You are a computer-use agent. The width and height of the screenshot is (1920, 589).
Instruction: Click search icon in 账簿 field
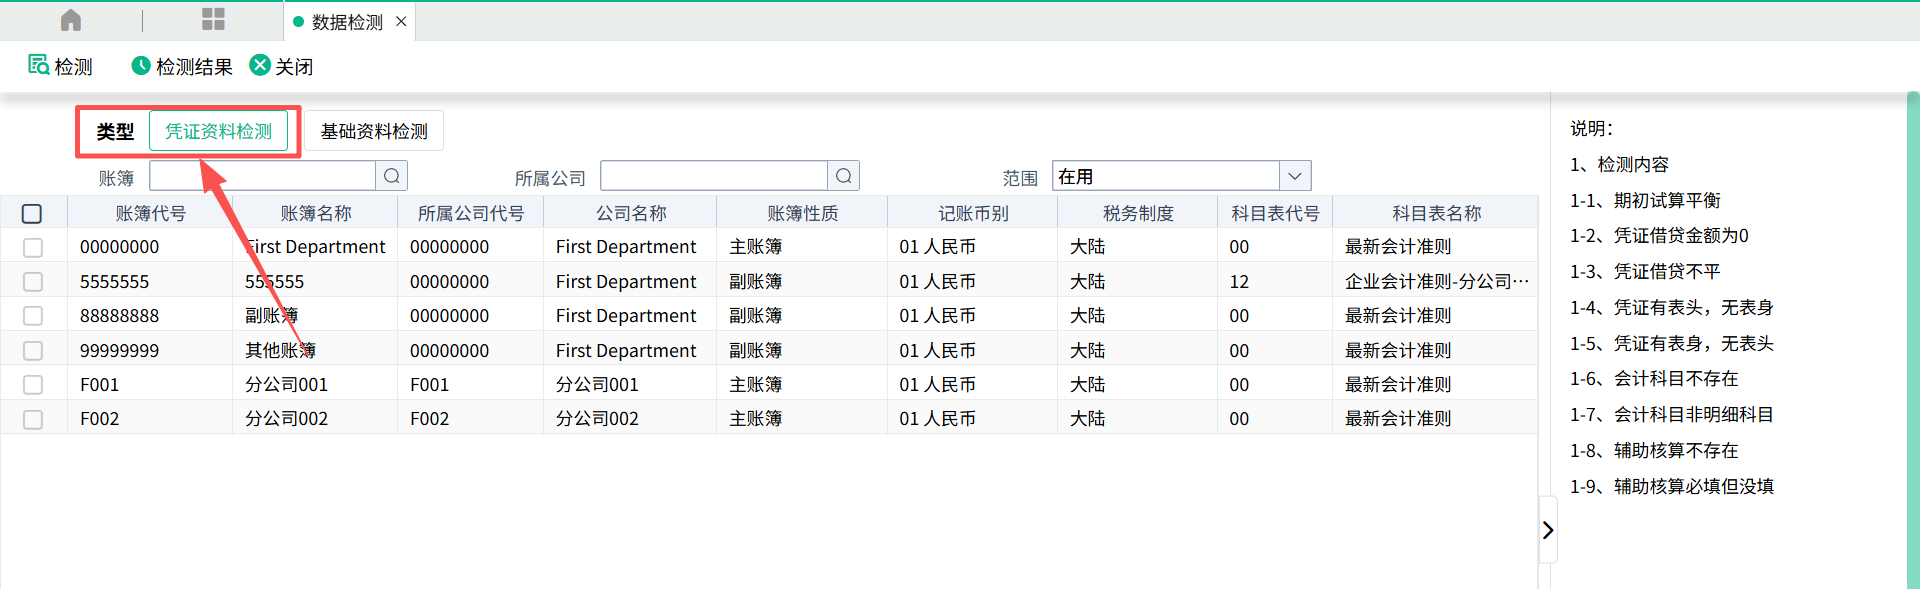[392, 176]
